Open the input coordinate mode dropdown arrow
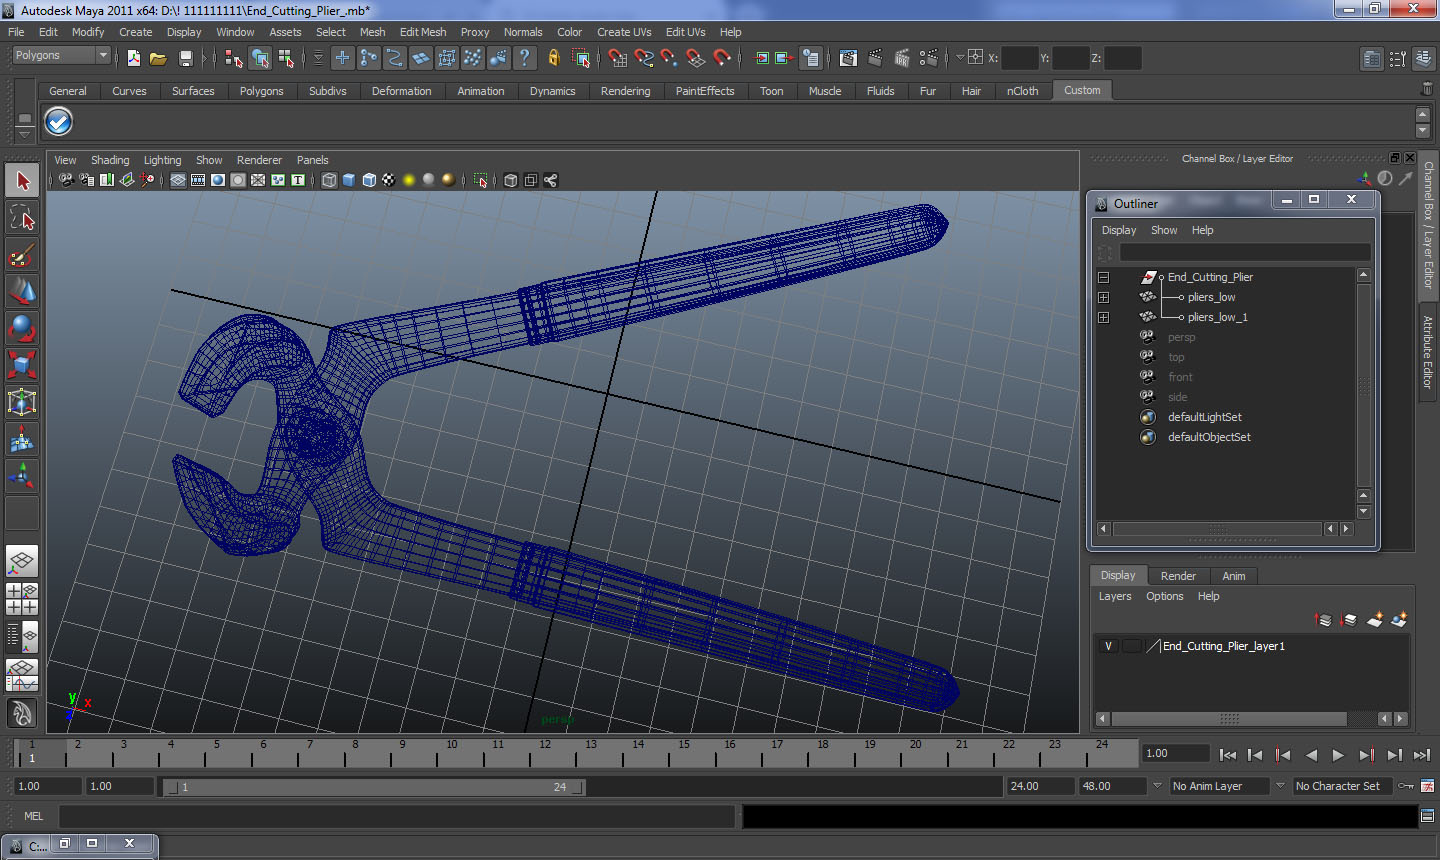The image size is (1440, 860). [960, 58]
